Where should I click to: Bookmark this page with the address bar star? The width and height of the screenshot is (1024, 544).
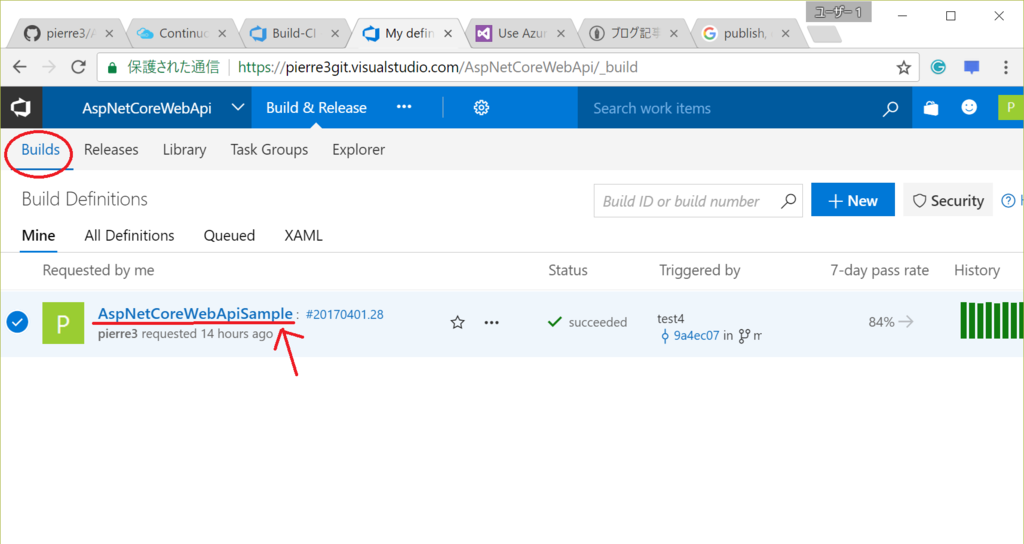click(904, 67)
